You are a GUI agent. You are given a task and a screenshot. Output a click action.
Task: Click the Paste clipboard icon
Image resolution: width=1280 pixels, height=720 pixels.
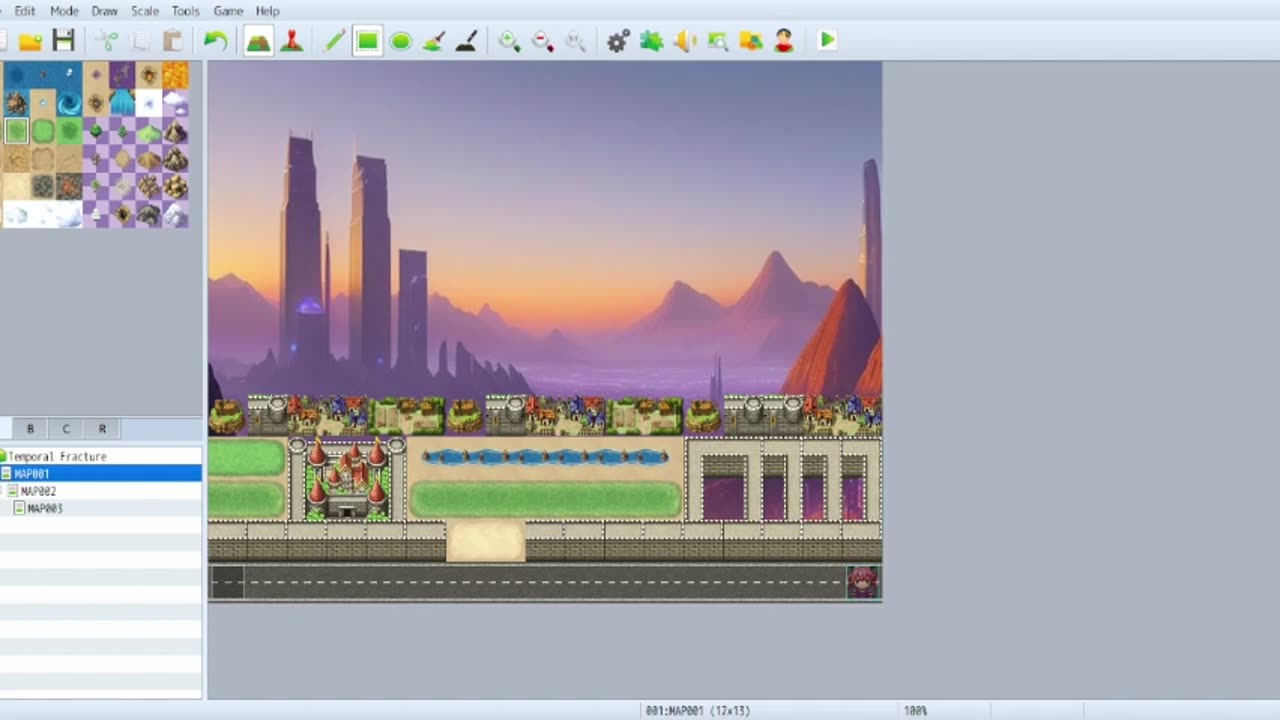coord(173,41)
